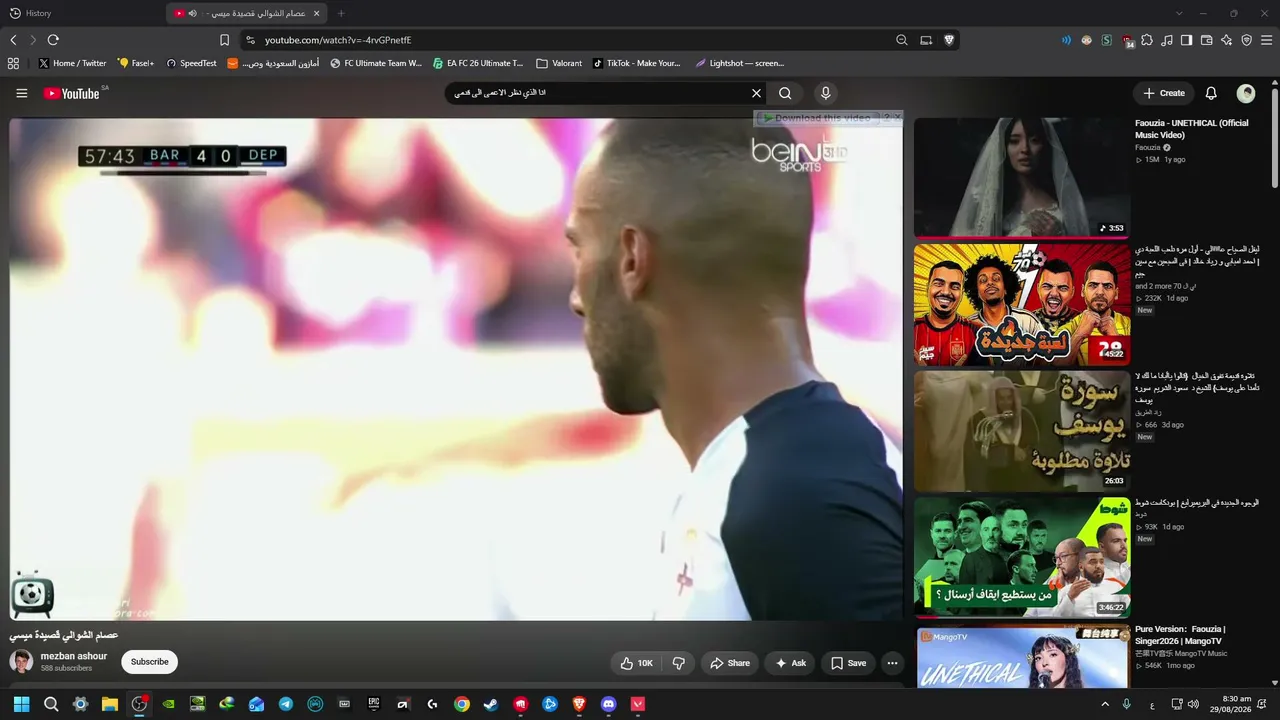The width and height of the screenshot is (1280, 720).
Task: Open the 45:22 football challenge video thumbnail
Action: tap(1022, 304)
